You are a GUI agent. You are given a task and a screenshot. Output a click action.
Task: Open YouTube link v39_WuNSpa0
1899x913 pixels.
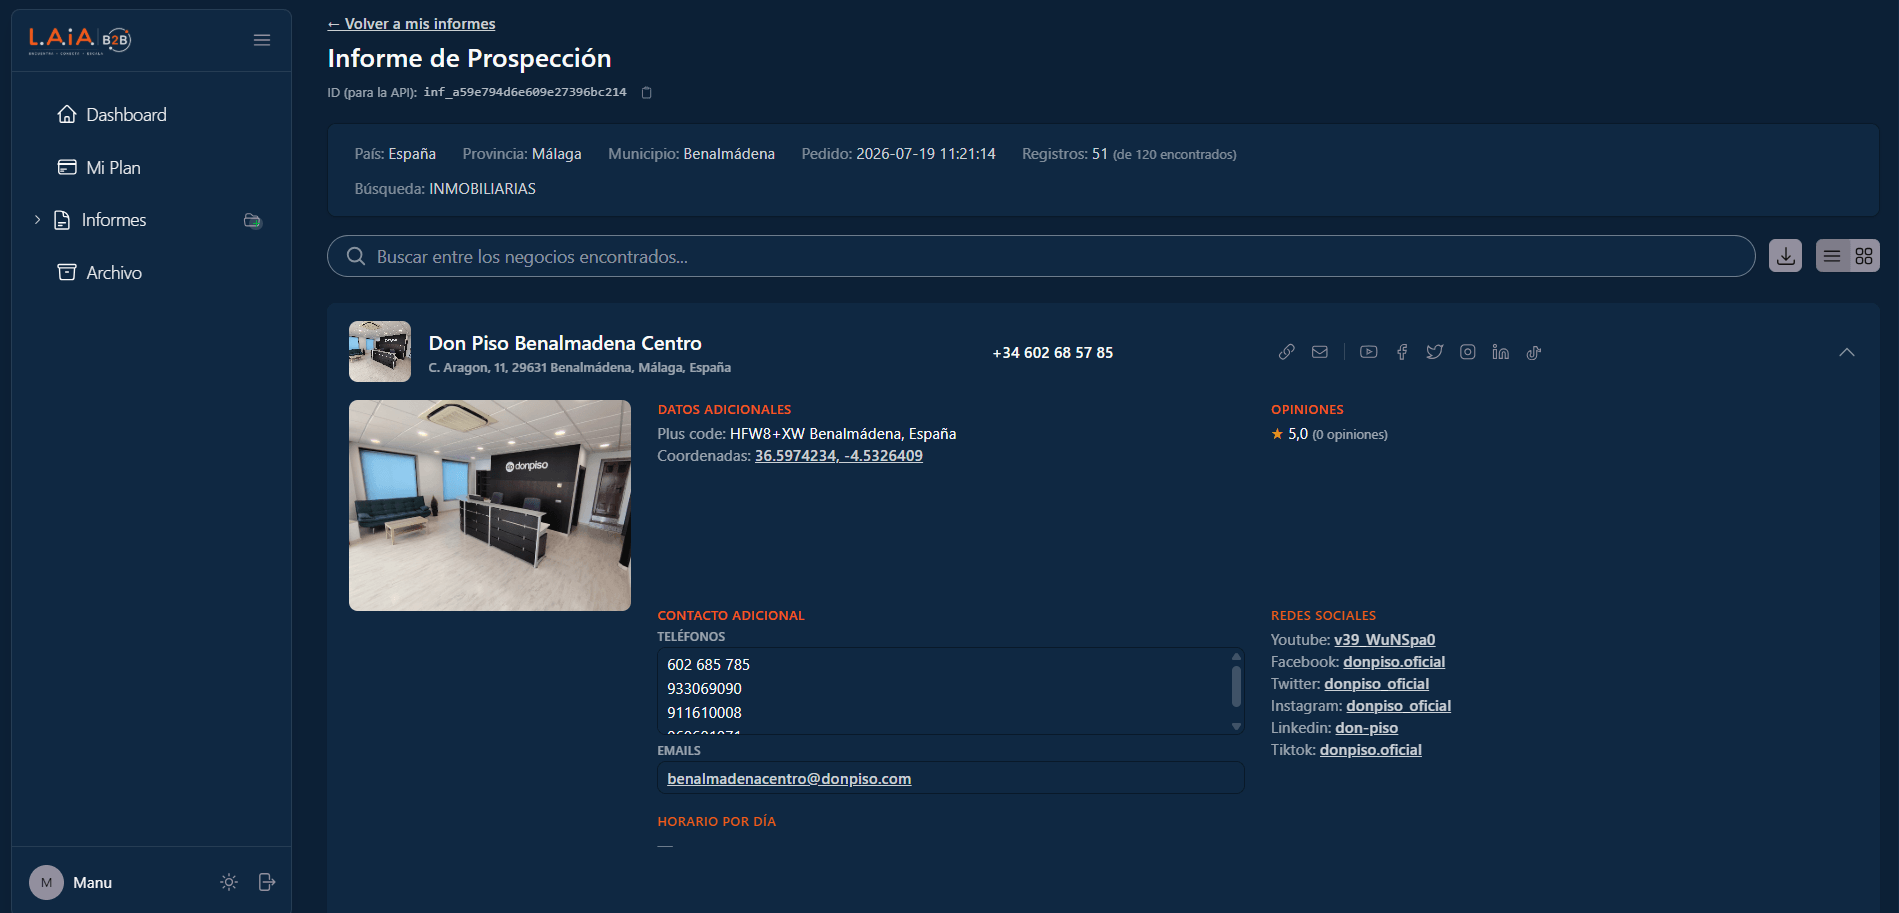click(1384, 640)
